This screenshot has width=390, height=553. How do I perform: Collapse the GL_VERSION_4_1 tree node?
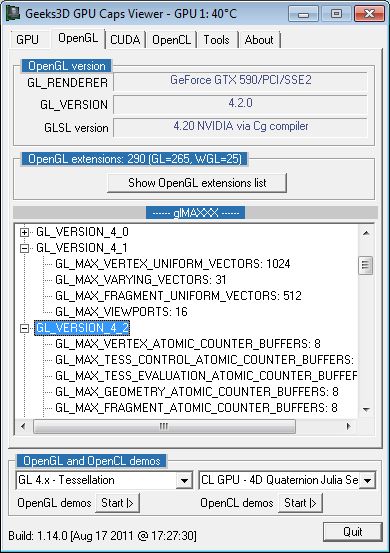tap(24, 248)
